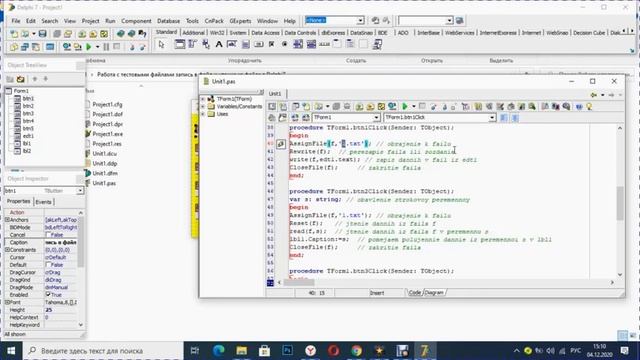640x360 pixels.
Task: Click the yellow back arrow in the editor tab bar
Action: (593, 95)
